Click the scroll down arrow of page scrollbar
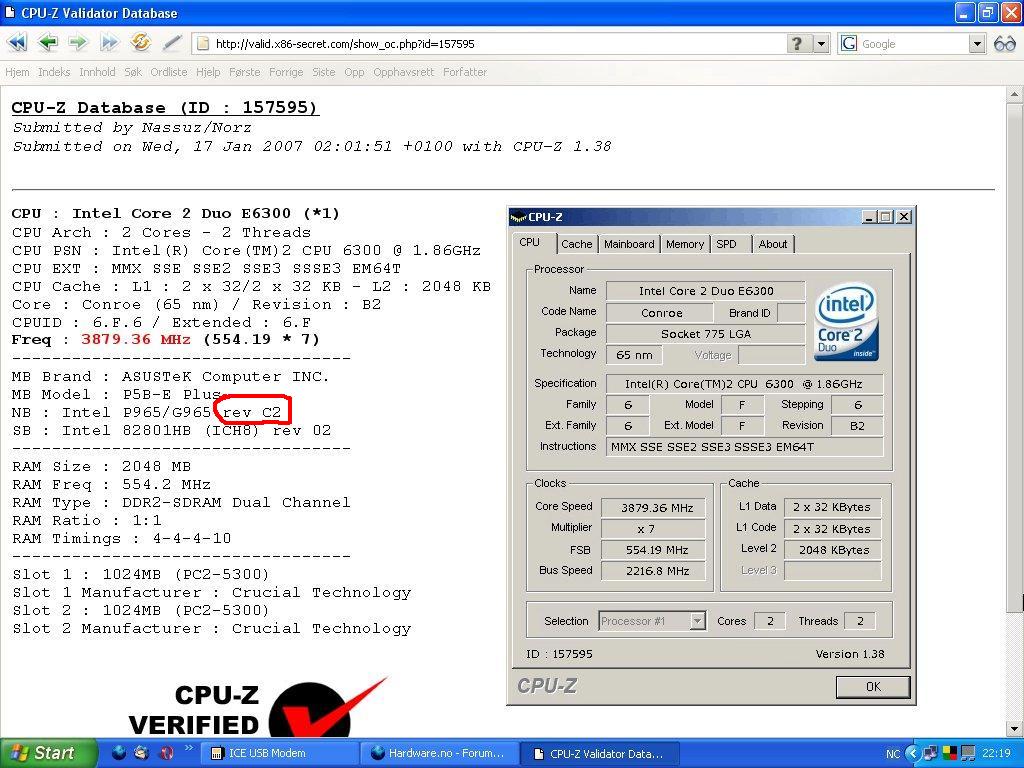The height and width of the screenshot is (768, 1024). coord(1014,729)
